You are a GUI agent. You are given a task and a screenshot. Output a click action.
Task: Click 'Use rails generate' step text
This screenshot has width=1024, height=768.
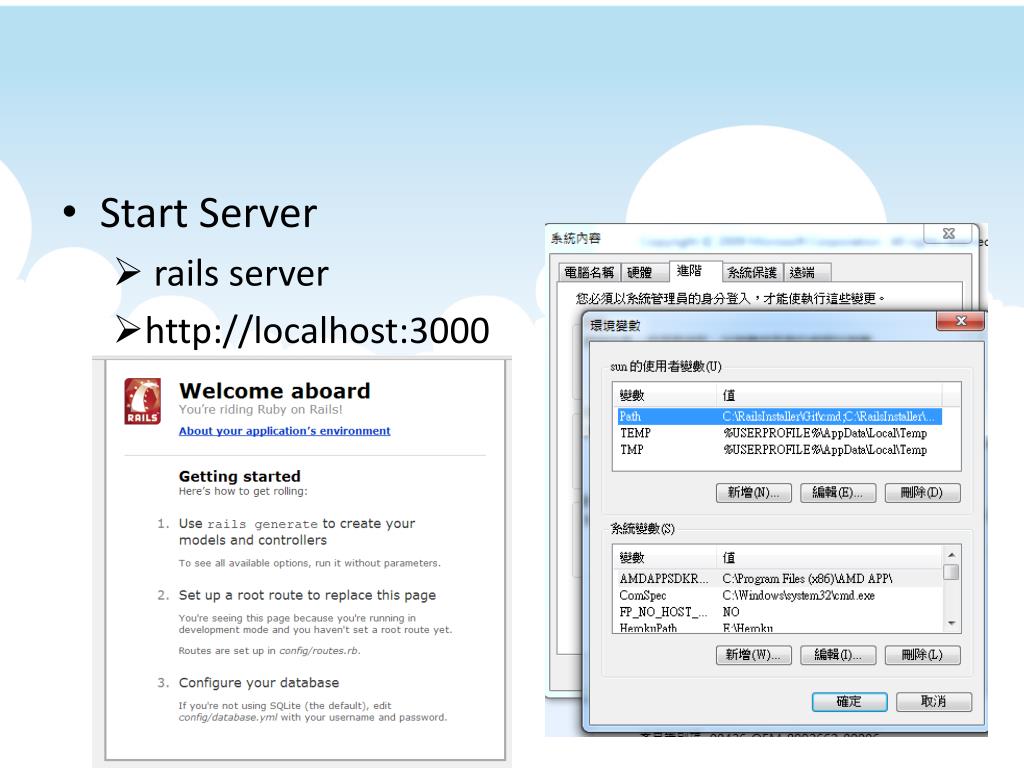pyautogui.click(x=297, y=532)
